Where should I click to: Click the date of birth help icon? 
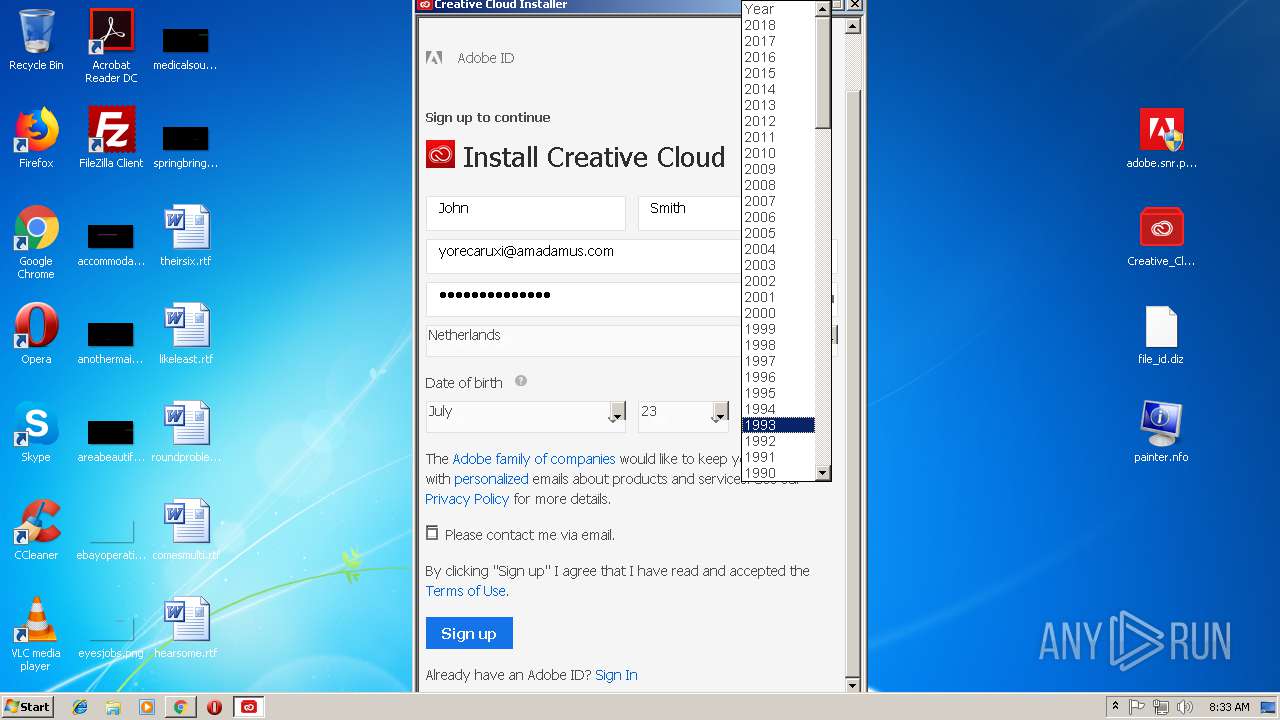[x=521, y=381]
